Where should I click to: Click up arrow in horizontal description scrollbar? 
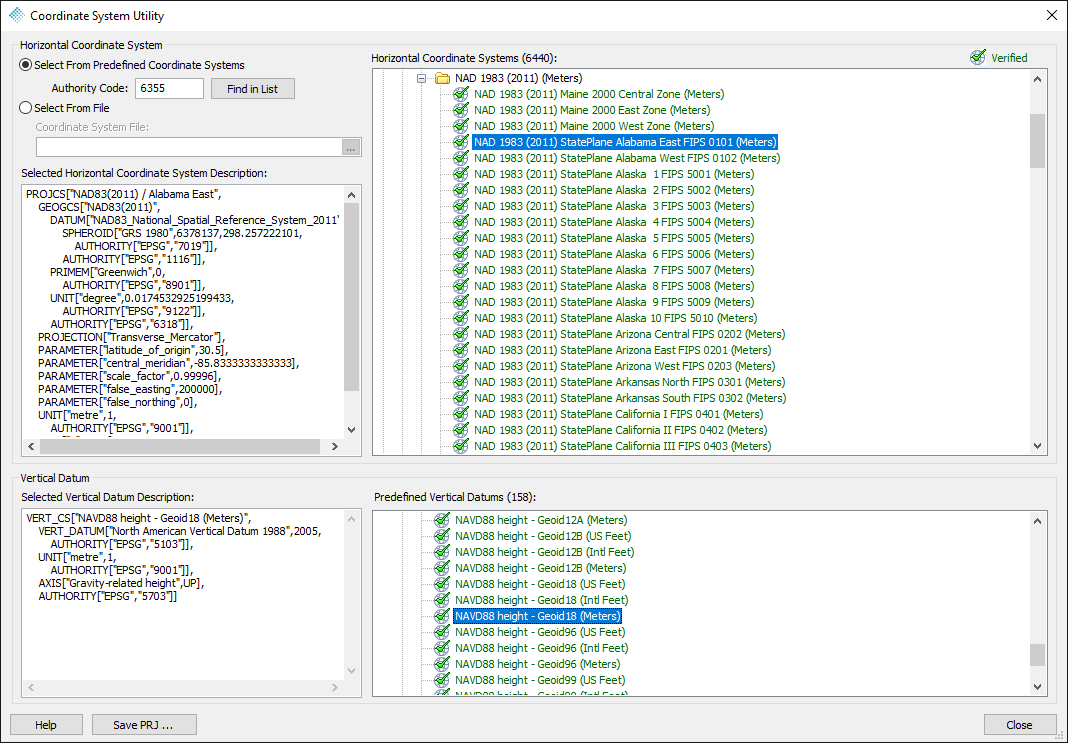tap(351, 195)
